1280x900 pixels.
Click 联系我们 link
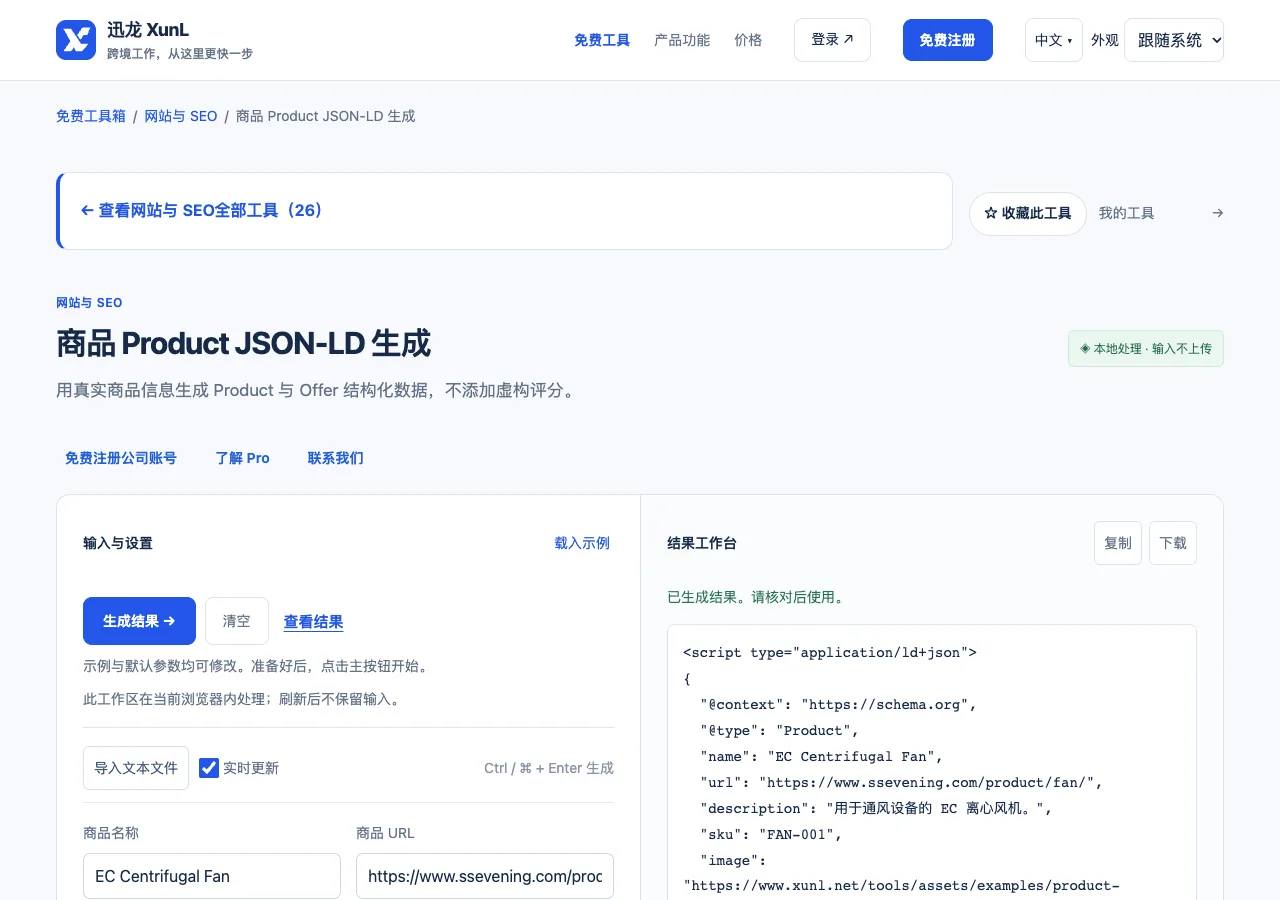click(x=336, y=458)
